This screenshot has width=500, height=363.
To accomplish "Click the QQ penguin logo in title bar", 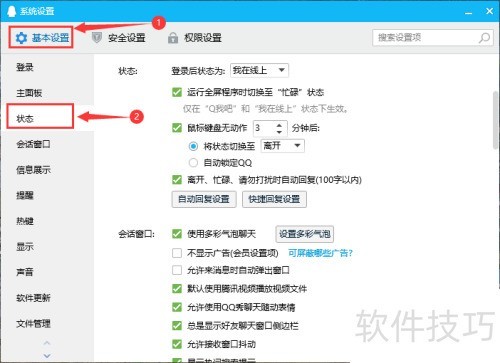I will [11, 11].
